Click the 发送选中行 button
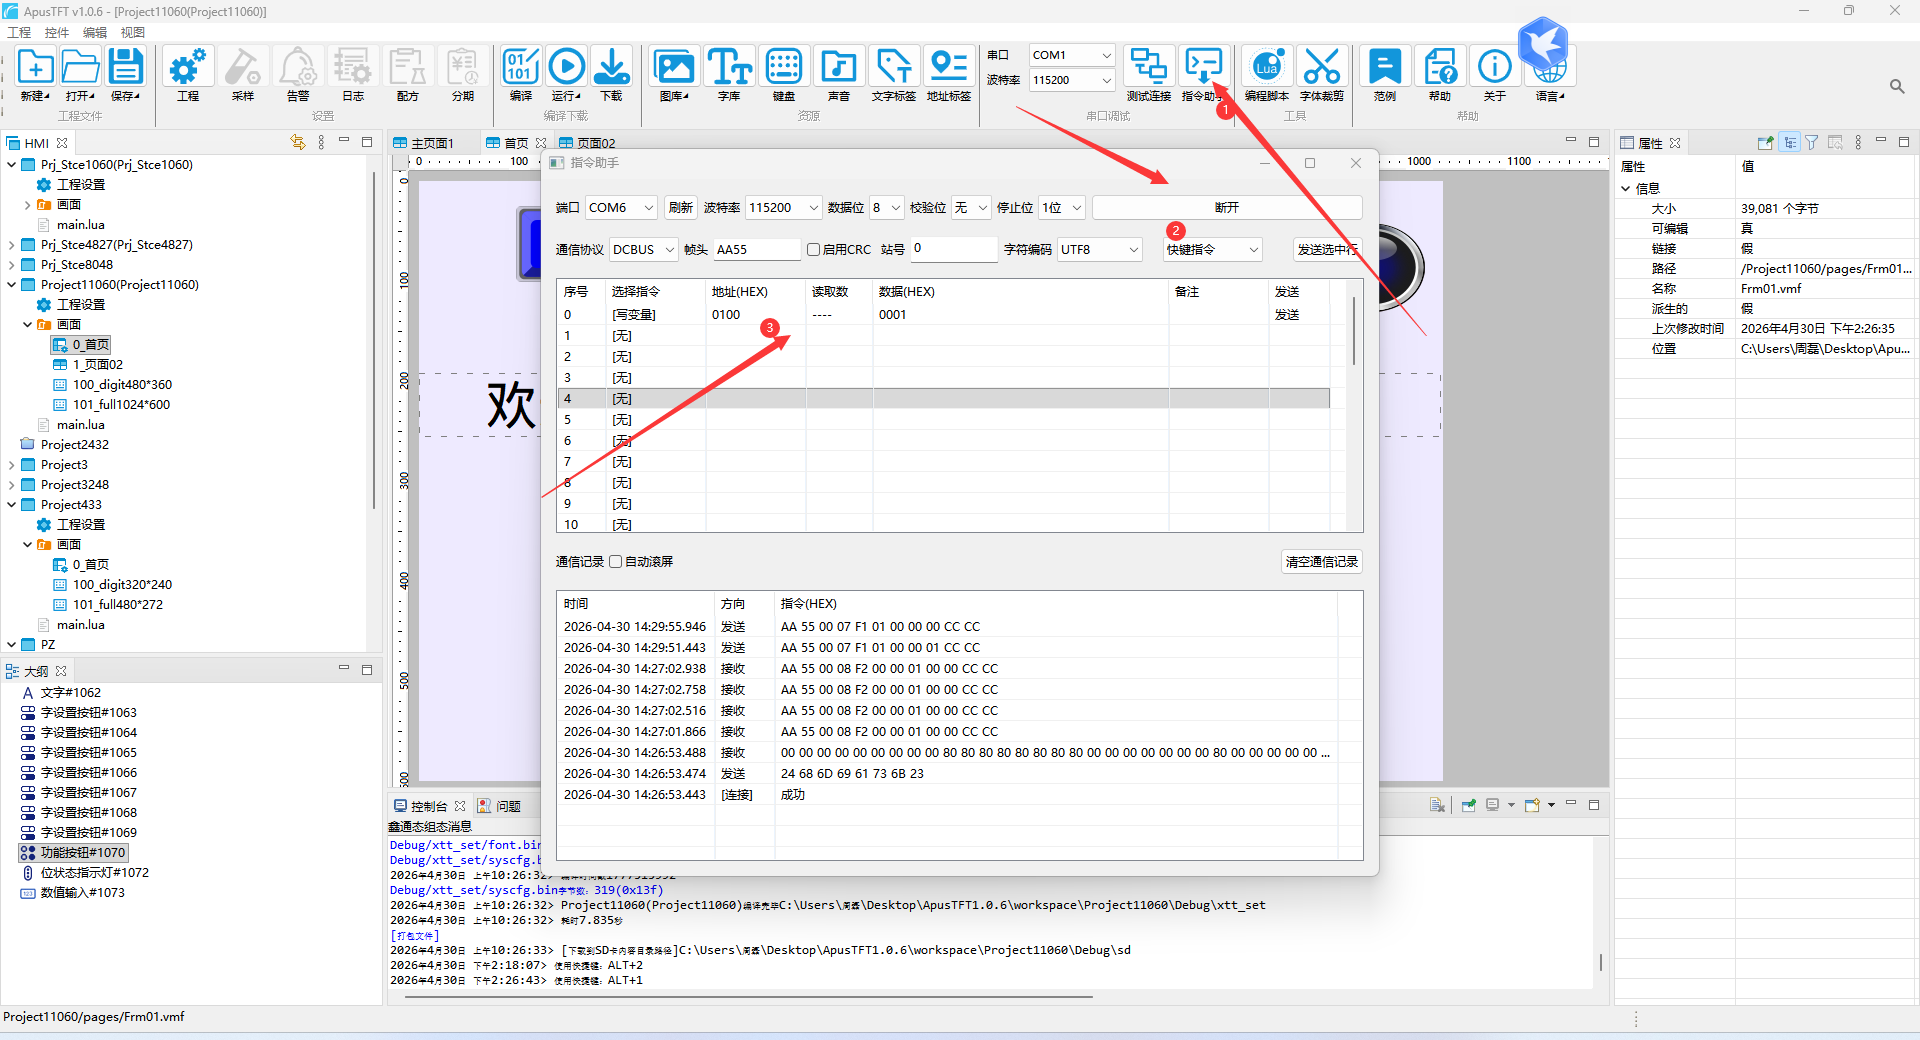This screenshot has width=1920, height=1040. [1327, 250]
